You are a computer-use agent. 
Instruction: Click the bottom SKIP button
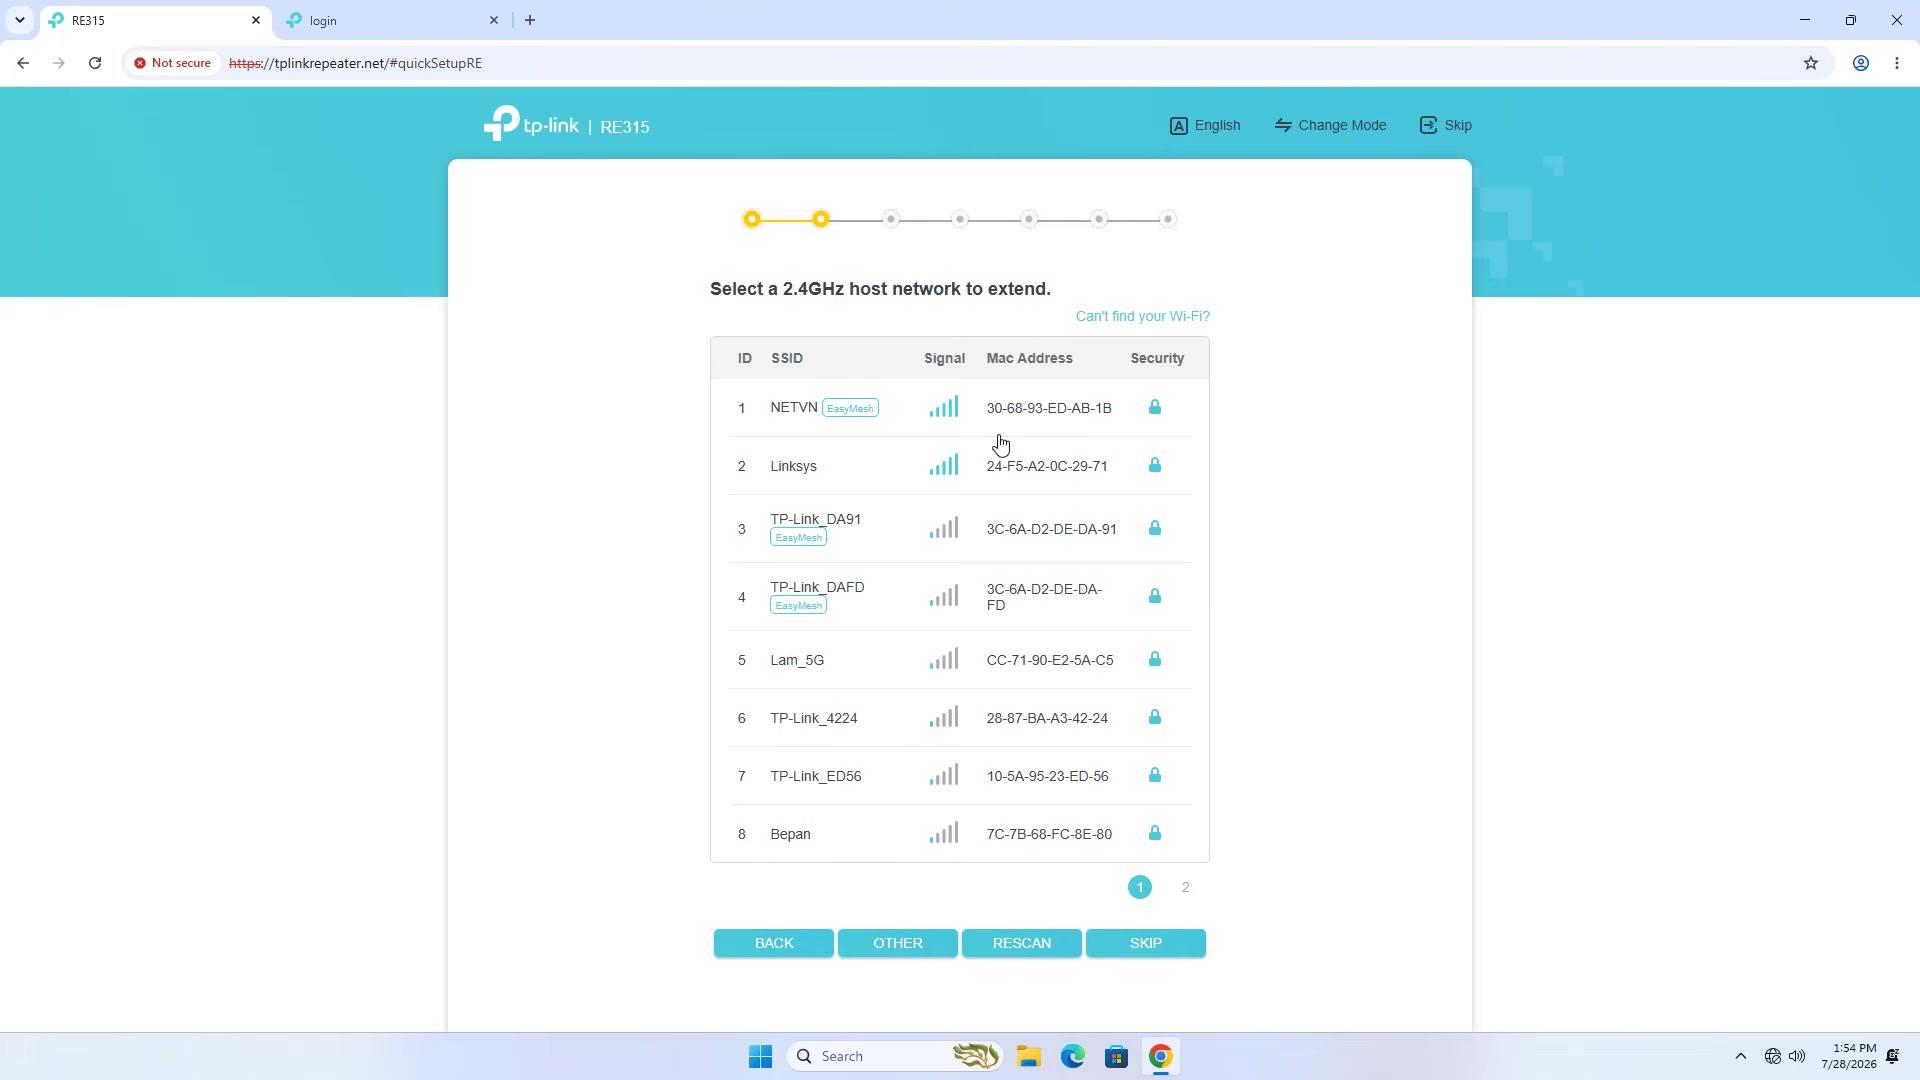(x=1146, y=943)
